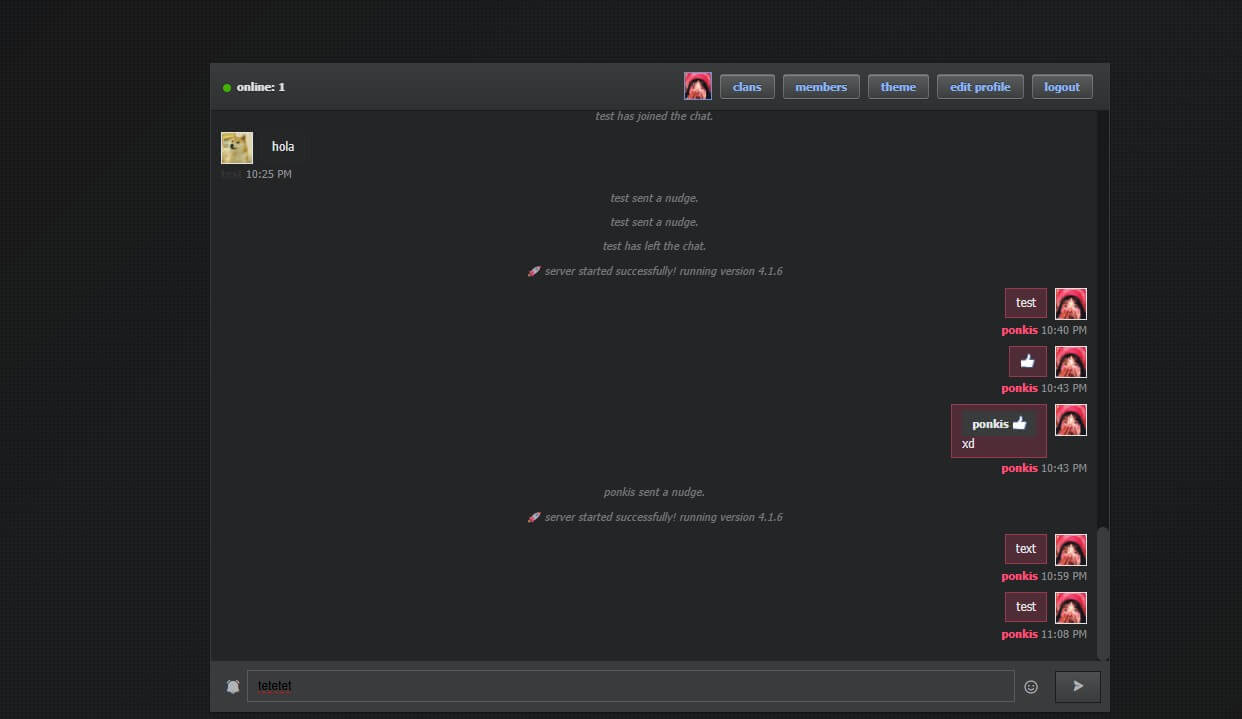Click the online: 1 status indicator

coord(254,87)
